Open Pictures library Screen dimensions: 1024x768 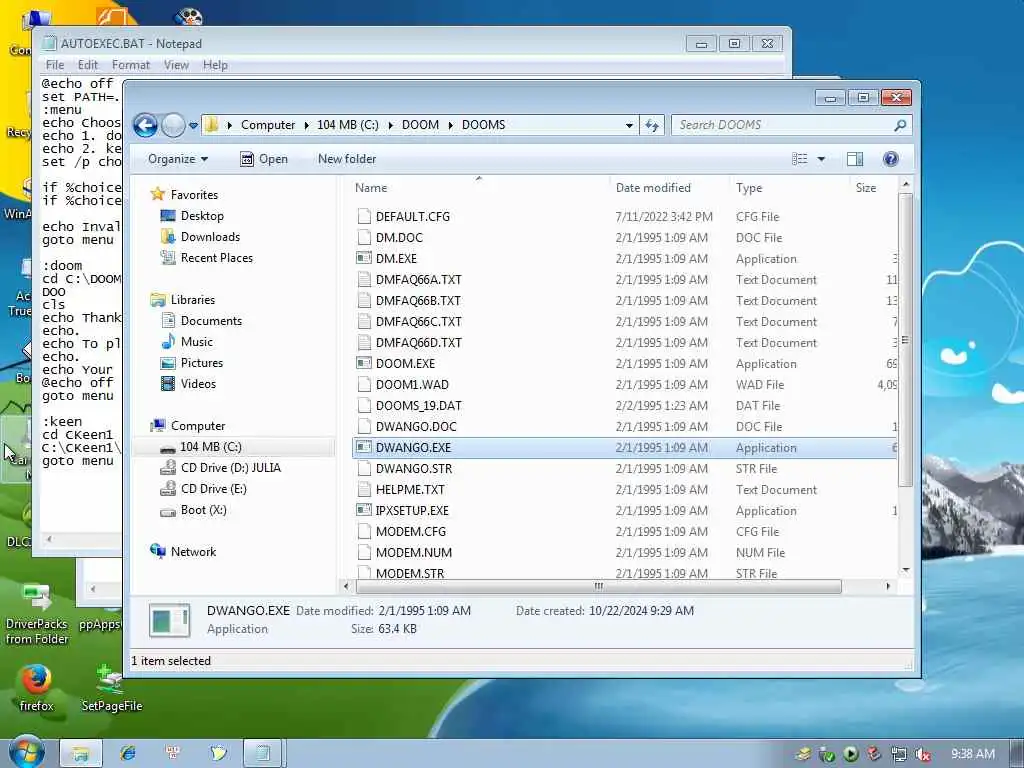tap(202, 362)
